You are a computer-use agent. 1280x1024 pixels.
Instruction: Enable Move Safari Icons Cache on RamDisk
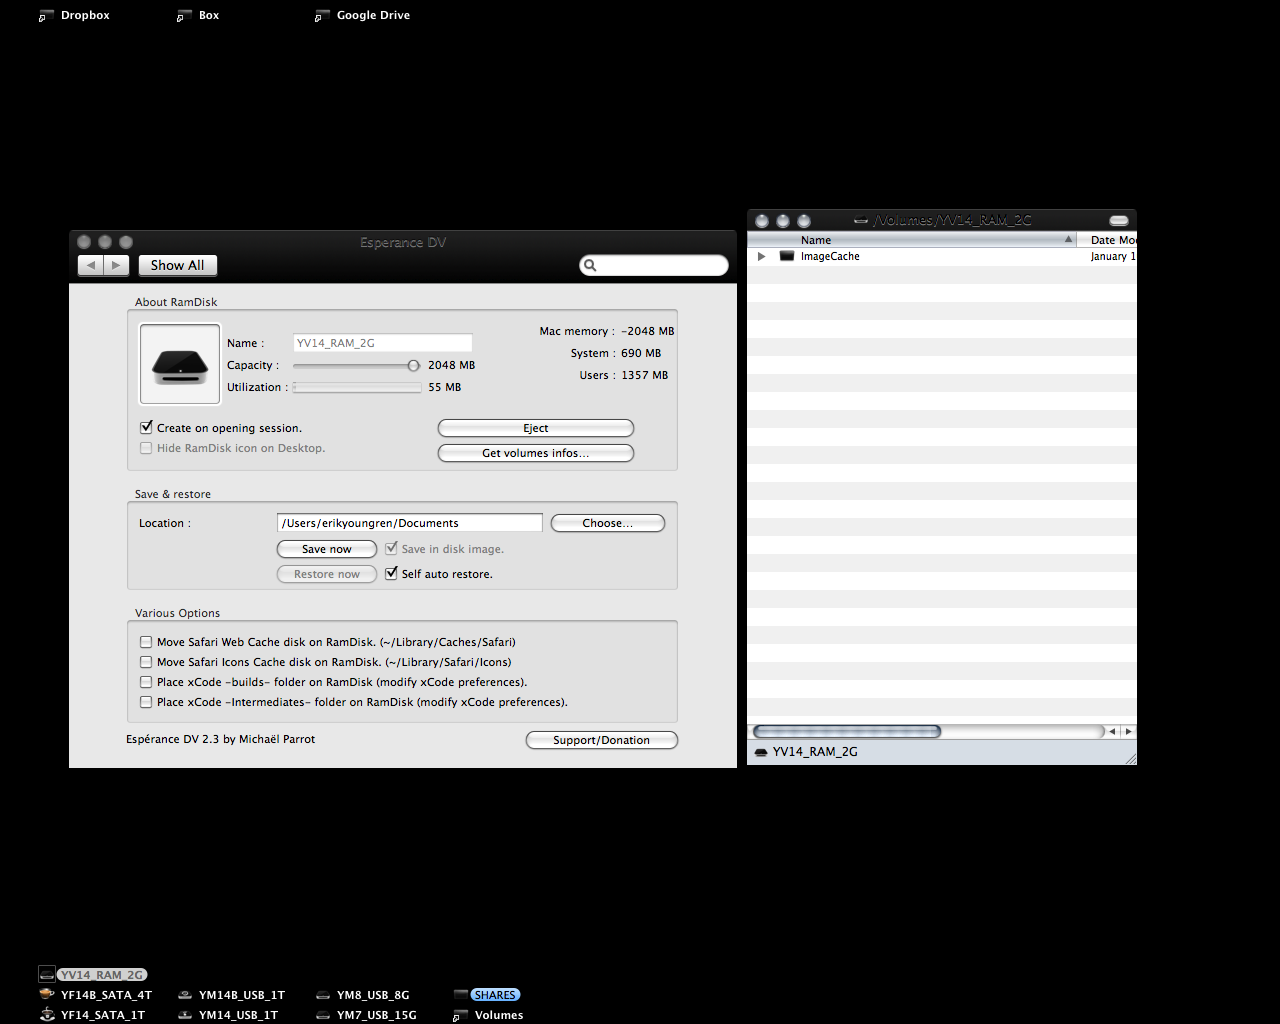point(146,662)
